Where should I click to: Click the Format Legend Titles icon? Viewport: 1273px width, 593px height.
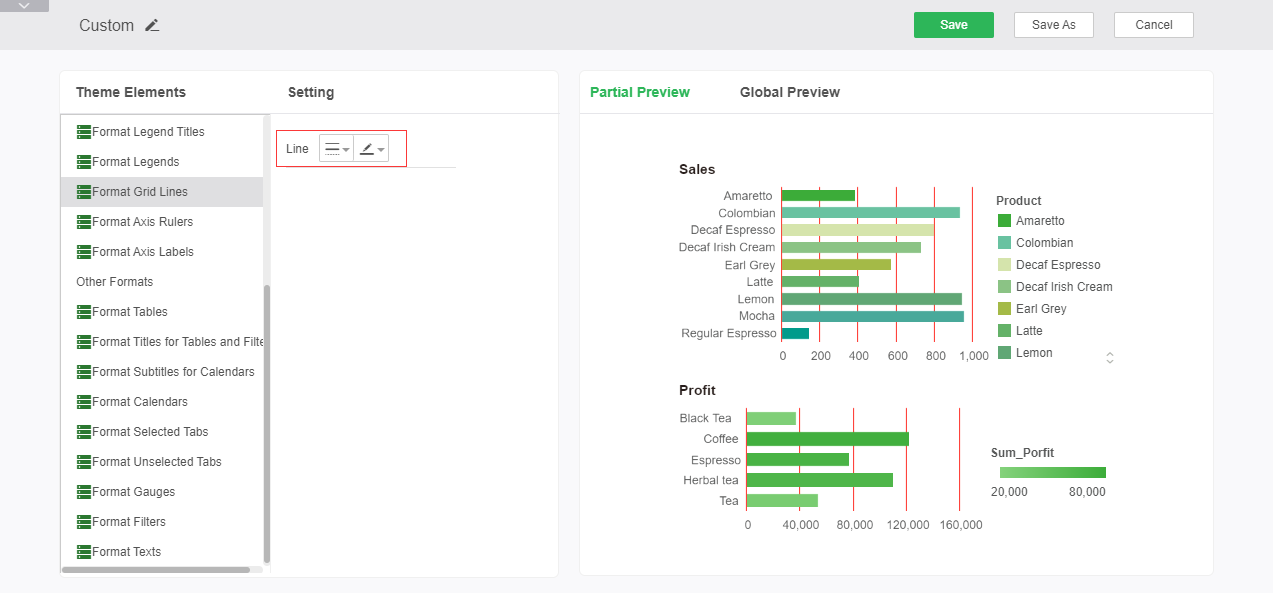pyautogui.click(x=84, y=132)
